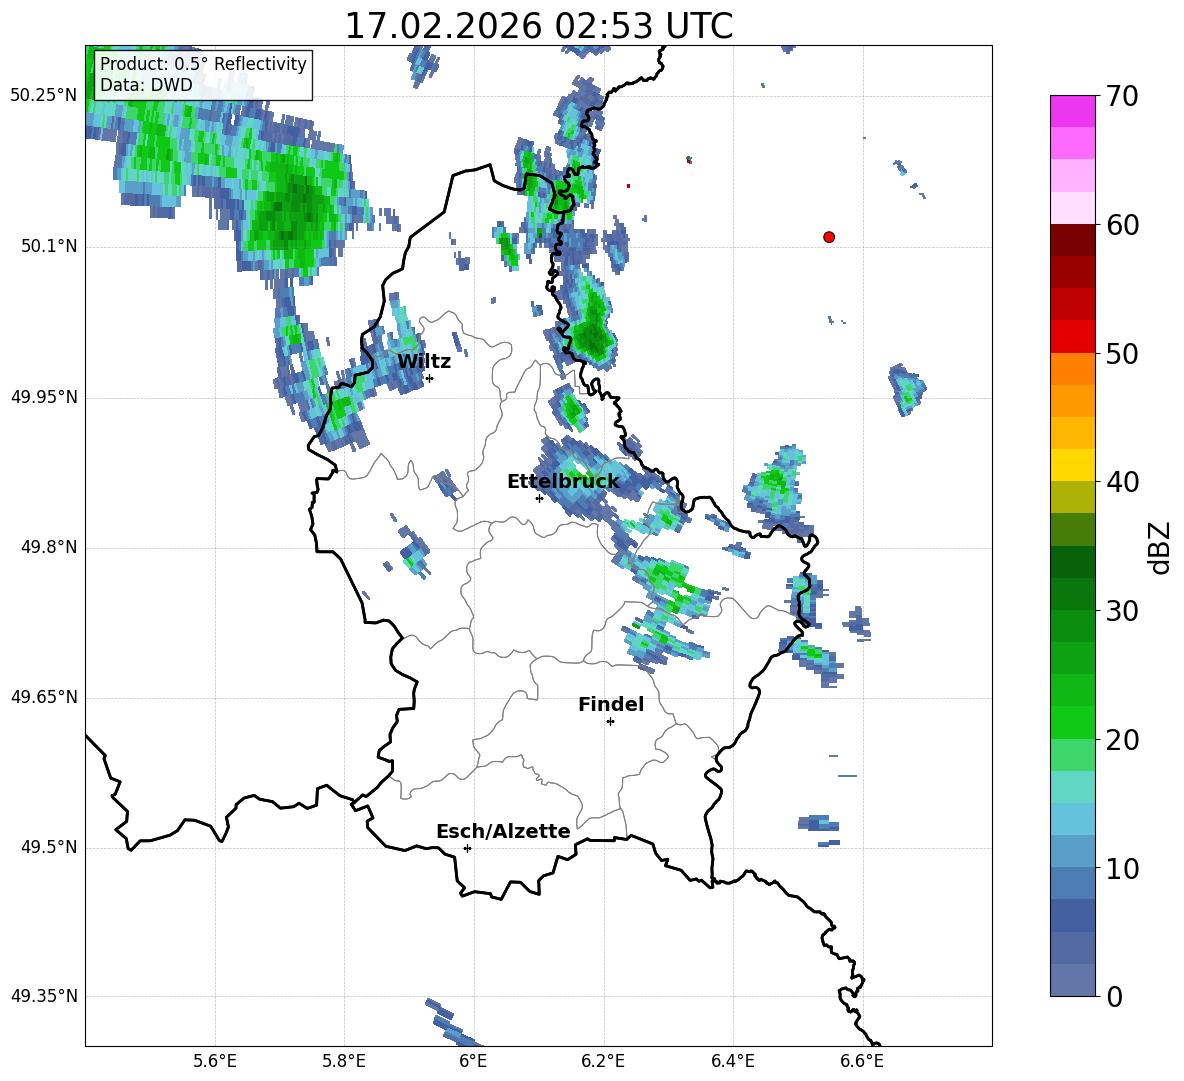Click the 50.25°N latitude label
This screenshot has width=1184, height=1081.
coord(44,96)
